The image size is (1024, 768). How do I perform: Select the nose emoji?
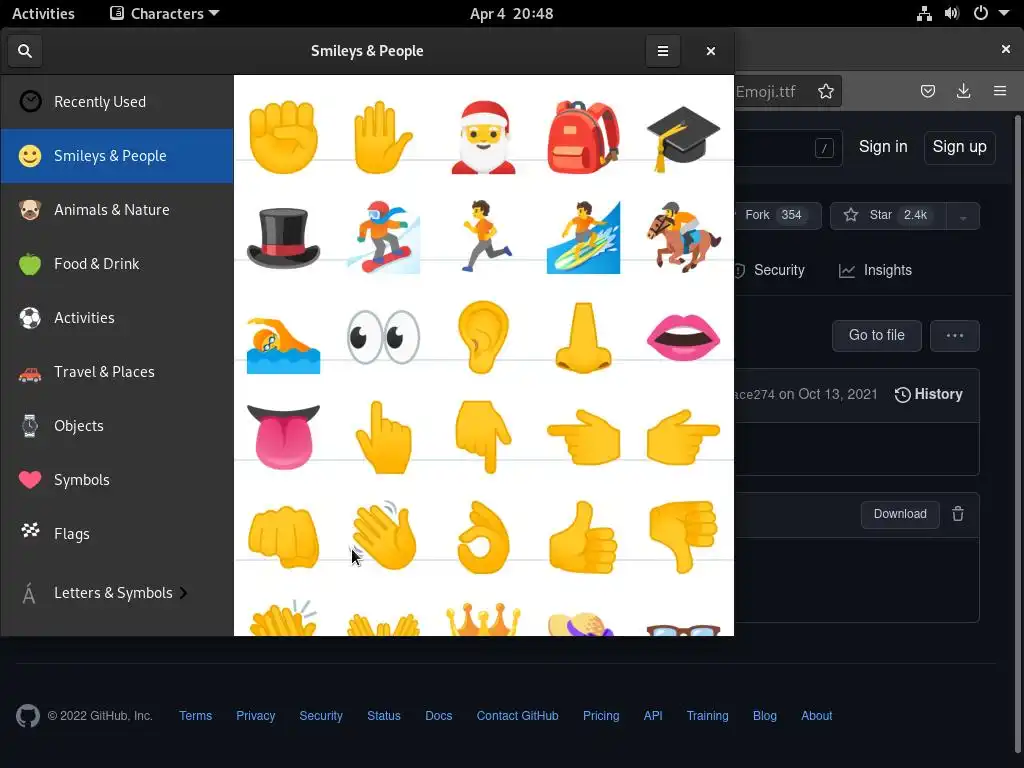(x=583, y=337)
